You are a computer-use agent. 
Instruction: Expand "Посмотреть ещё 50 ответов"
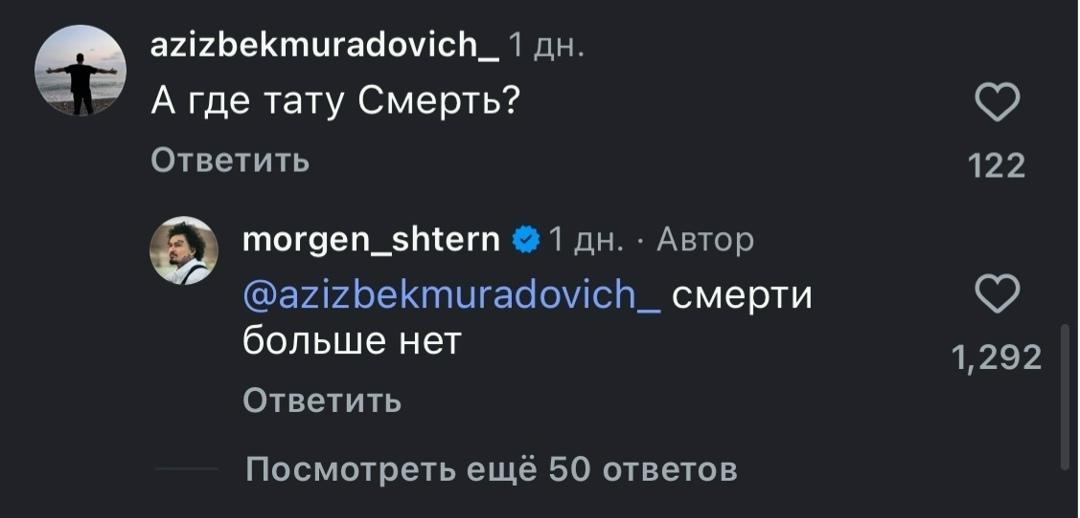[x=491, y=468]
